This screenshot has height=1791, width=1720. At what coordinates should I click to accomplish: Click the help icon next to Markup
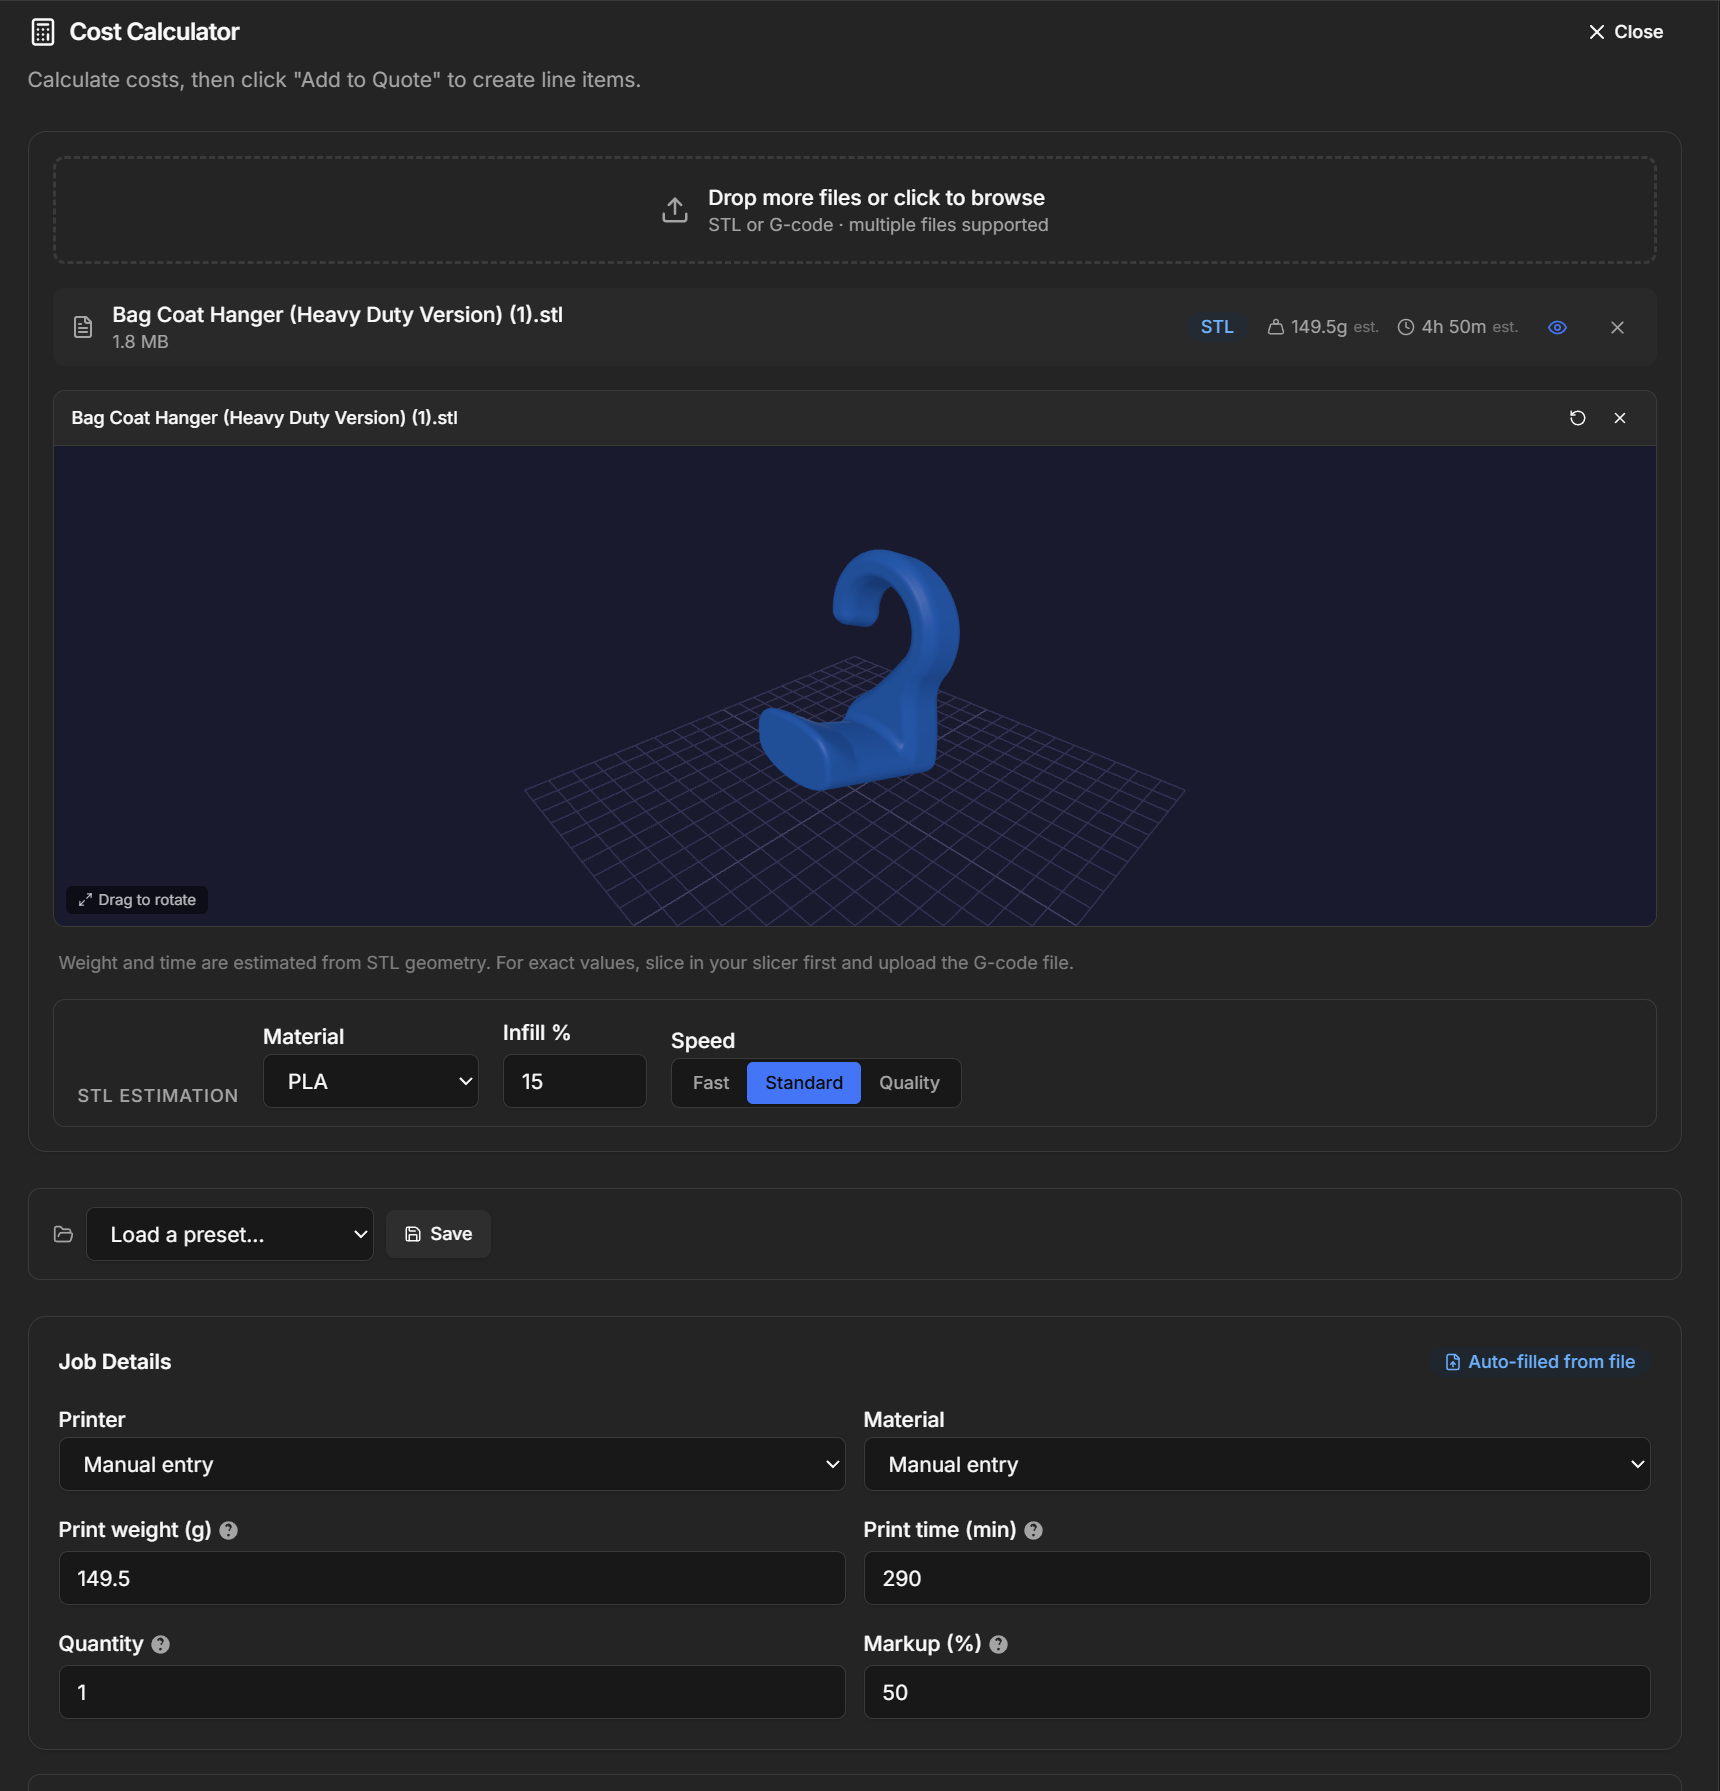[x=999, y=1644]
